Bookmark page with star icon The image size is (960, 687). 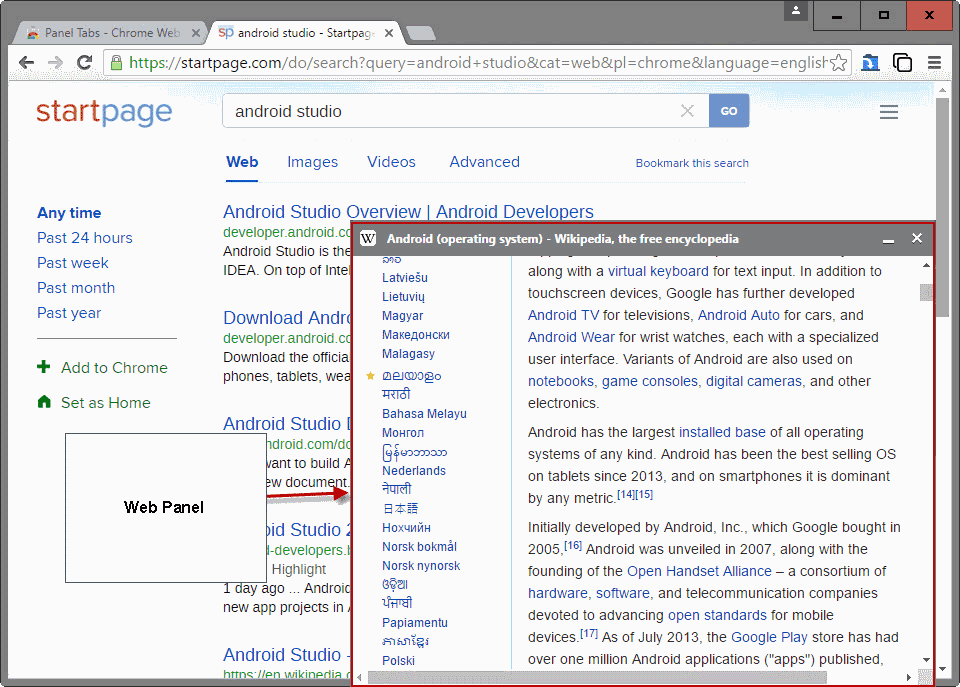[839, 62]
